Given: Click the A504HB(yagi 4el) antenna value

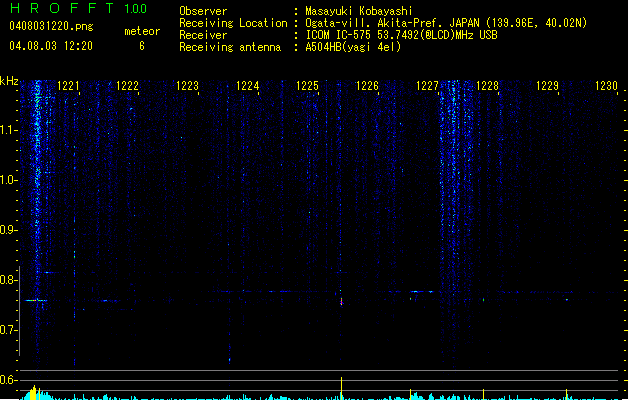Looking at the screenshot, I should pos(353,47).
